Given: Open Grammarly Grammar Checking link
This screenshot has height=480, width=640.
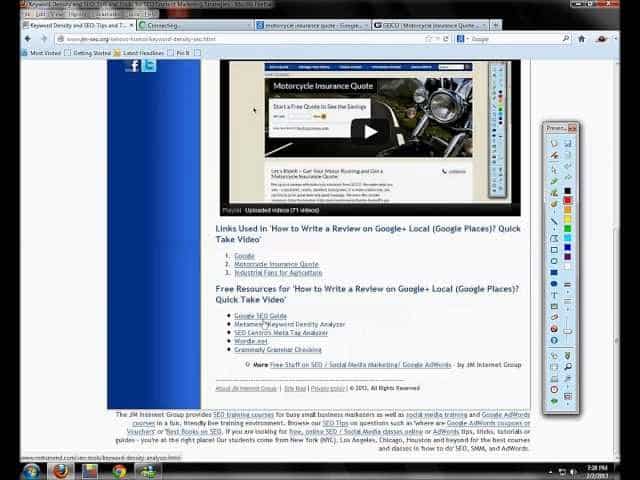Looking at the screenshot, I should (278, 349).
